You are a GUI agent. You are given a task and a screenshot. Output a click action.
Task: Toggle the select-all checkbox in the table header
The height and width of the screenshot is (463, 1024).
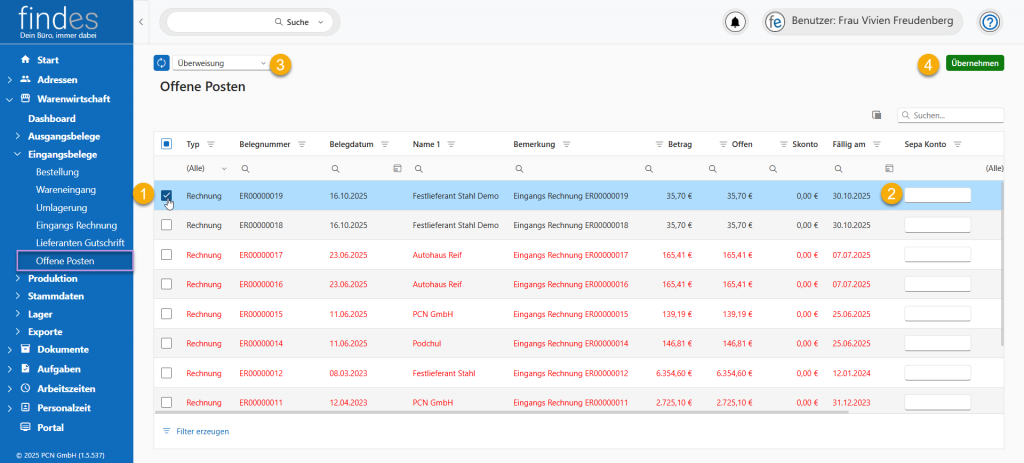[x=167, y=144]
